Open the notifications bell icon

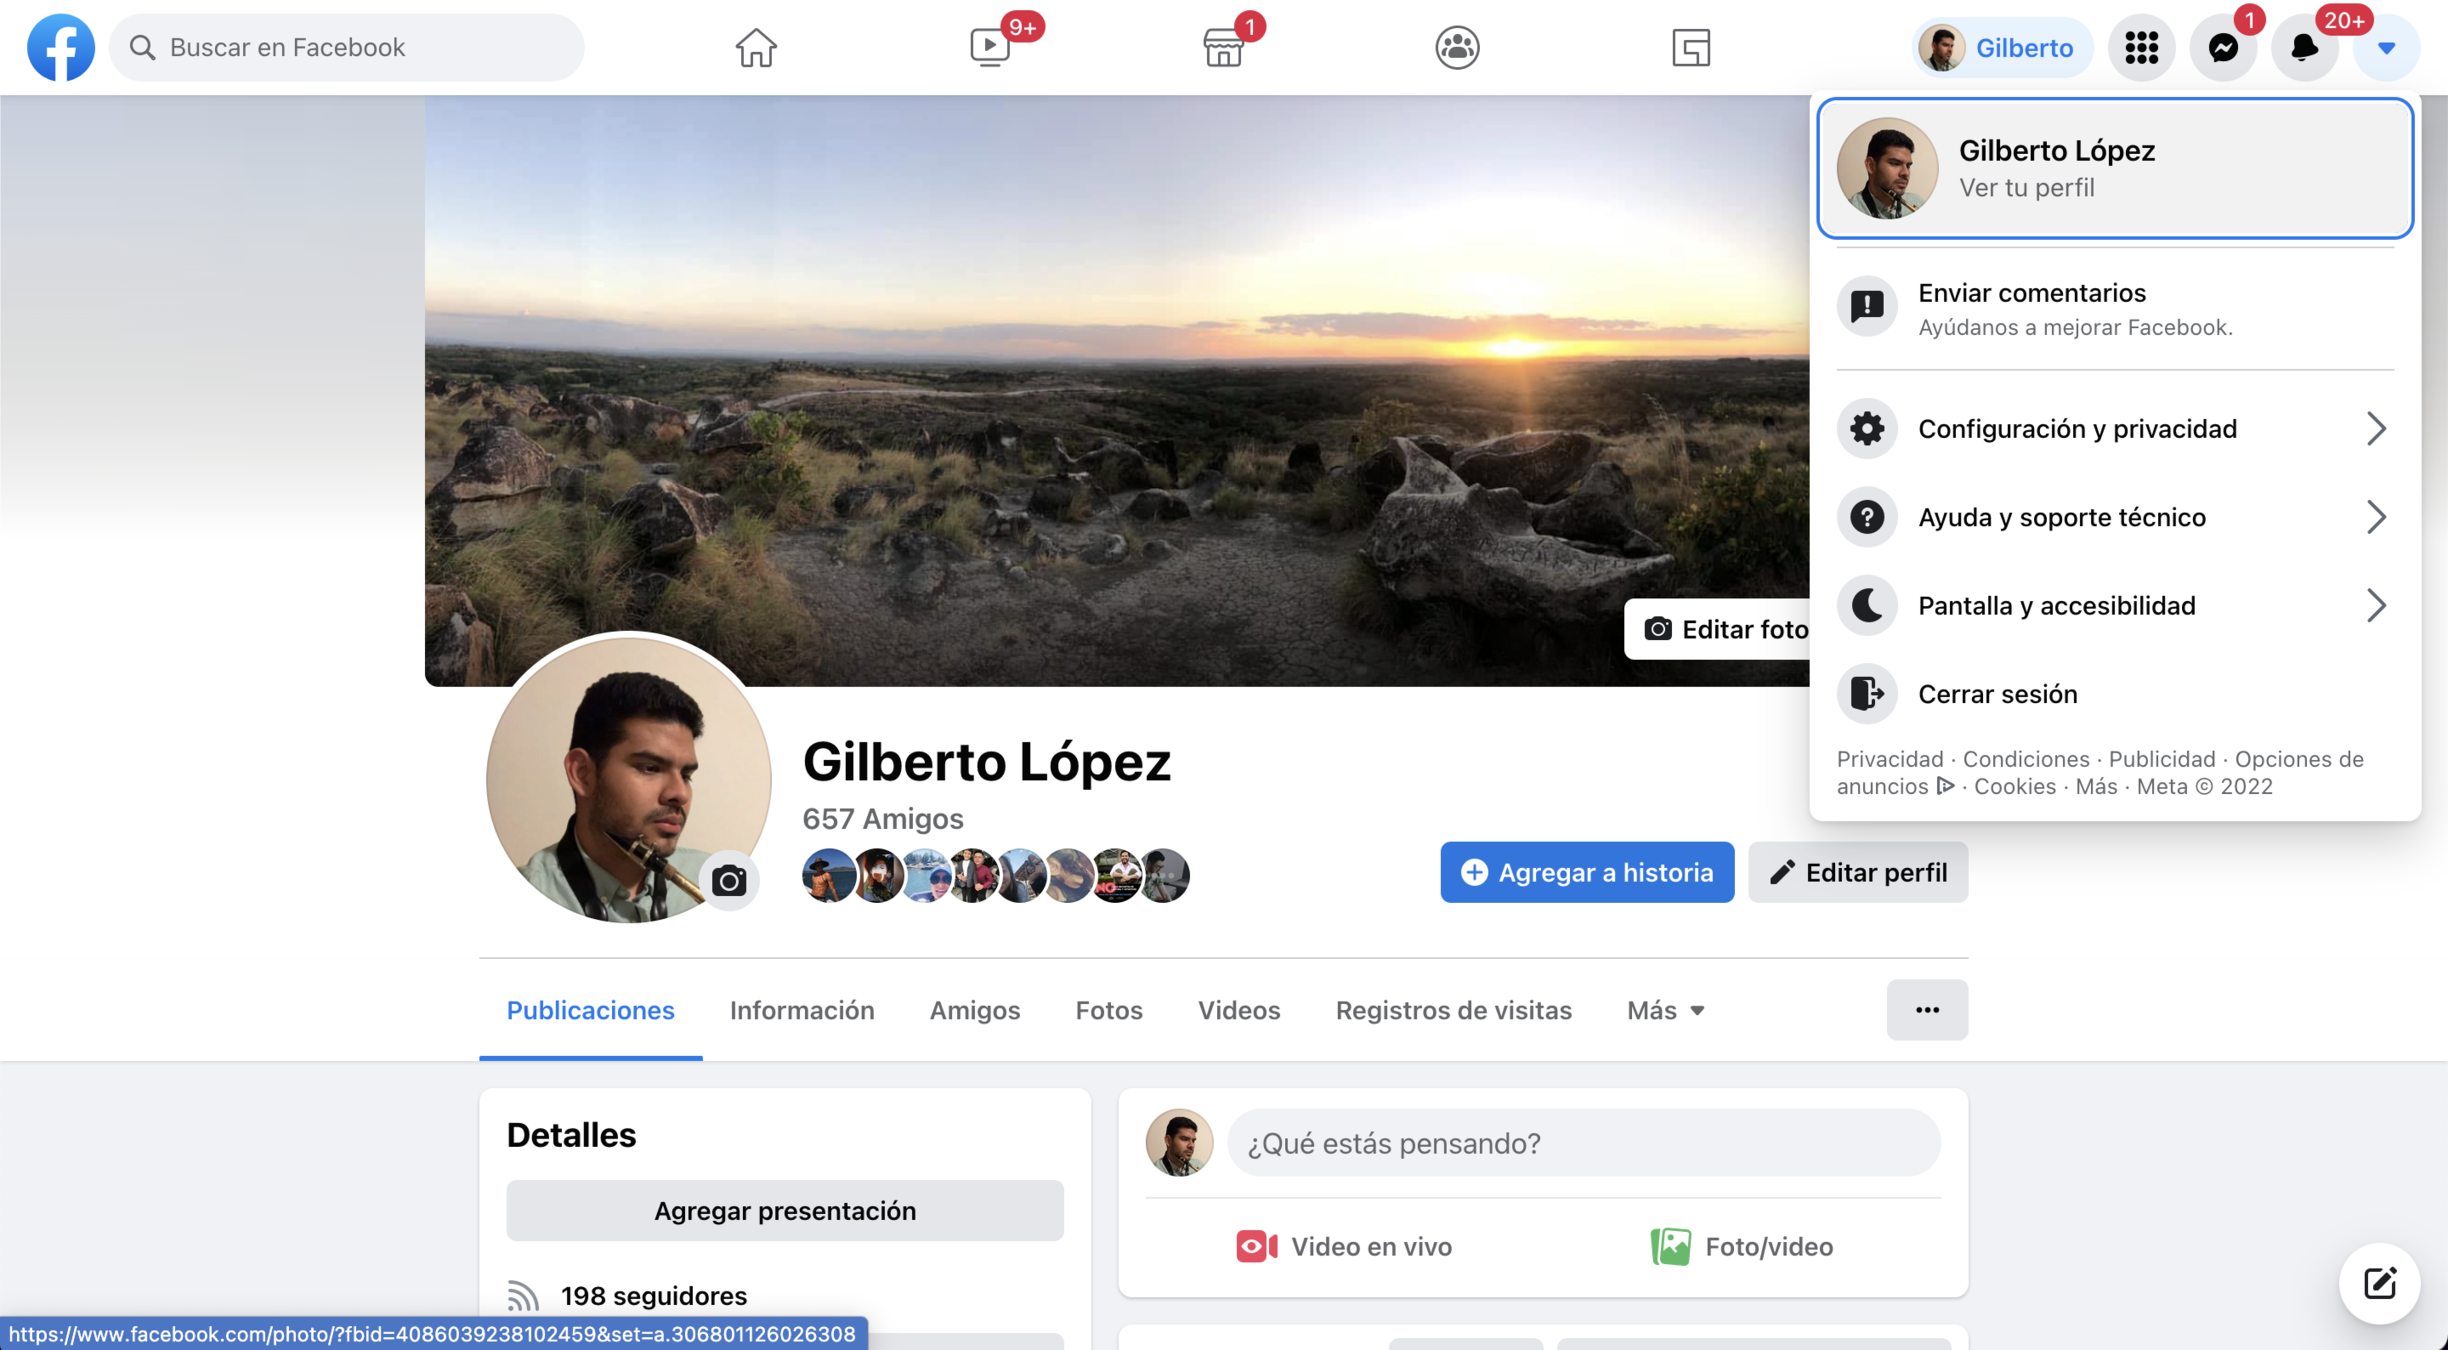coord(2304,47)
